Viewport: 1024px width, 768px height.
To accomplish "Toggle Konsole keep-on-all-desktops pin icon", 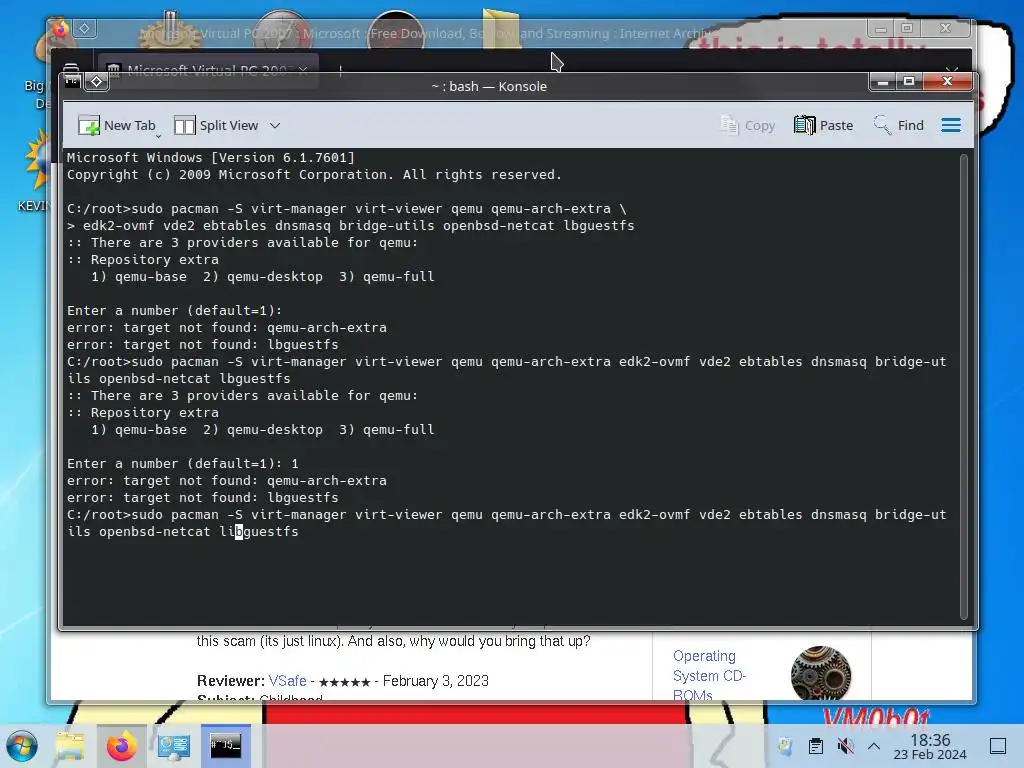I will pos(97,82).
